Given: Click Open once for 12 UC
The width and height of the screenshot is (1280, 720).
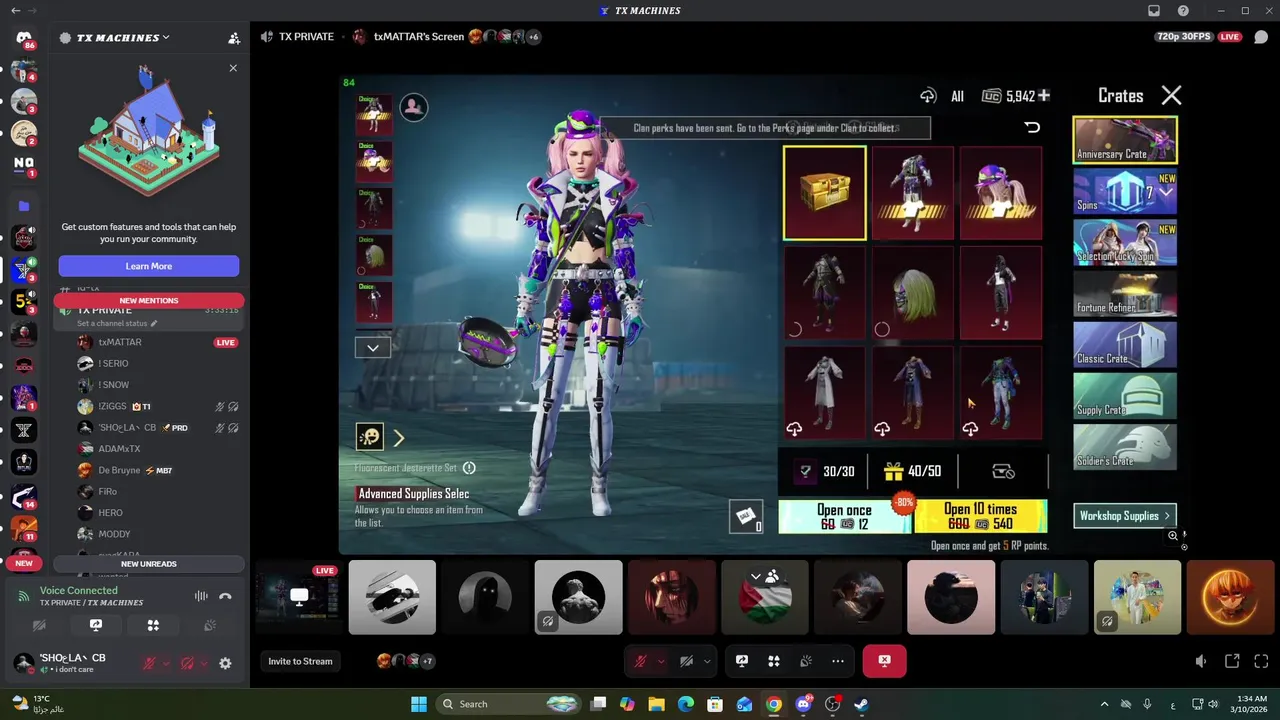Looking at the screenshot, I should (x=845, y=516).
